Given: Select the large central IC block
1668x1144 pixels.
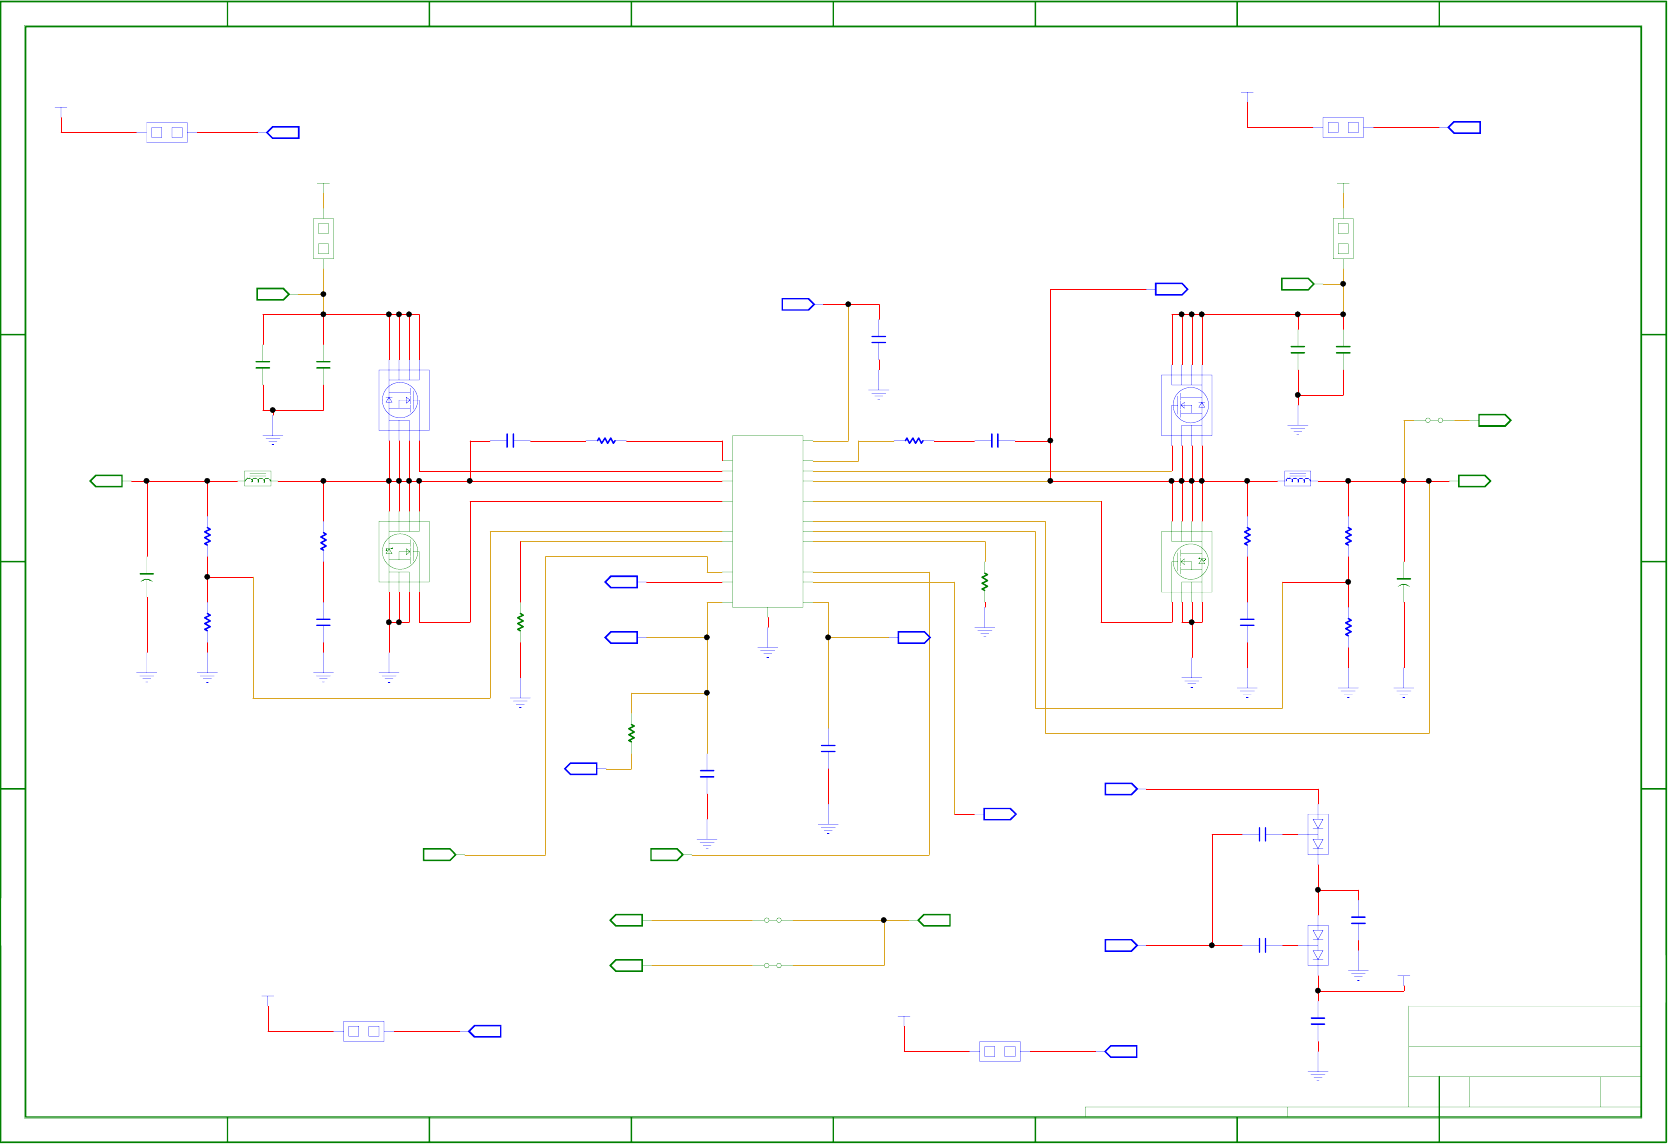Looking at the screenshot, I should [767, 521].
